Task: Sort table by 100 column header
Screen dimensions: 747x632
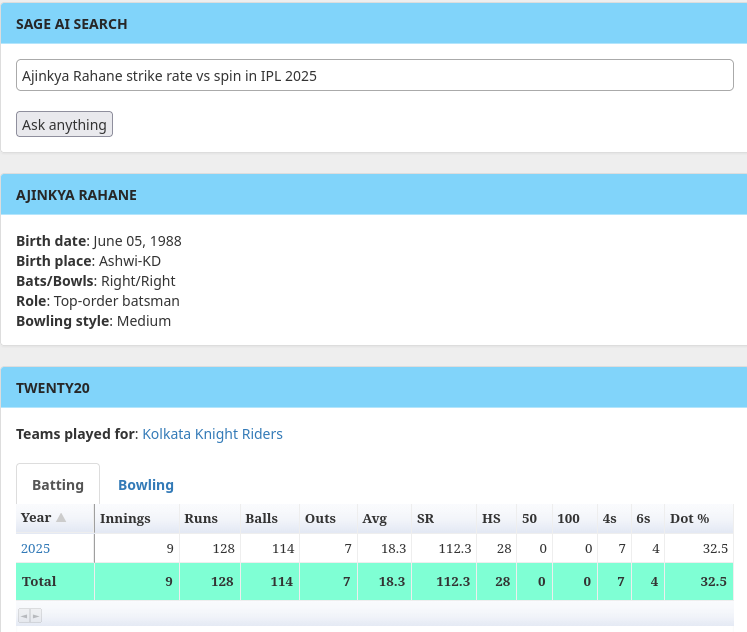Action: pyautogui.click(x=575, y=518)
